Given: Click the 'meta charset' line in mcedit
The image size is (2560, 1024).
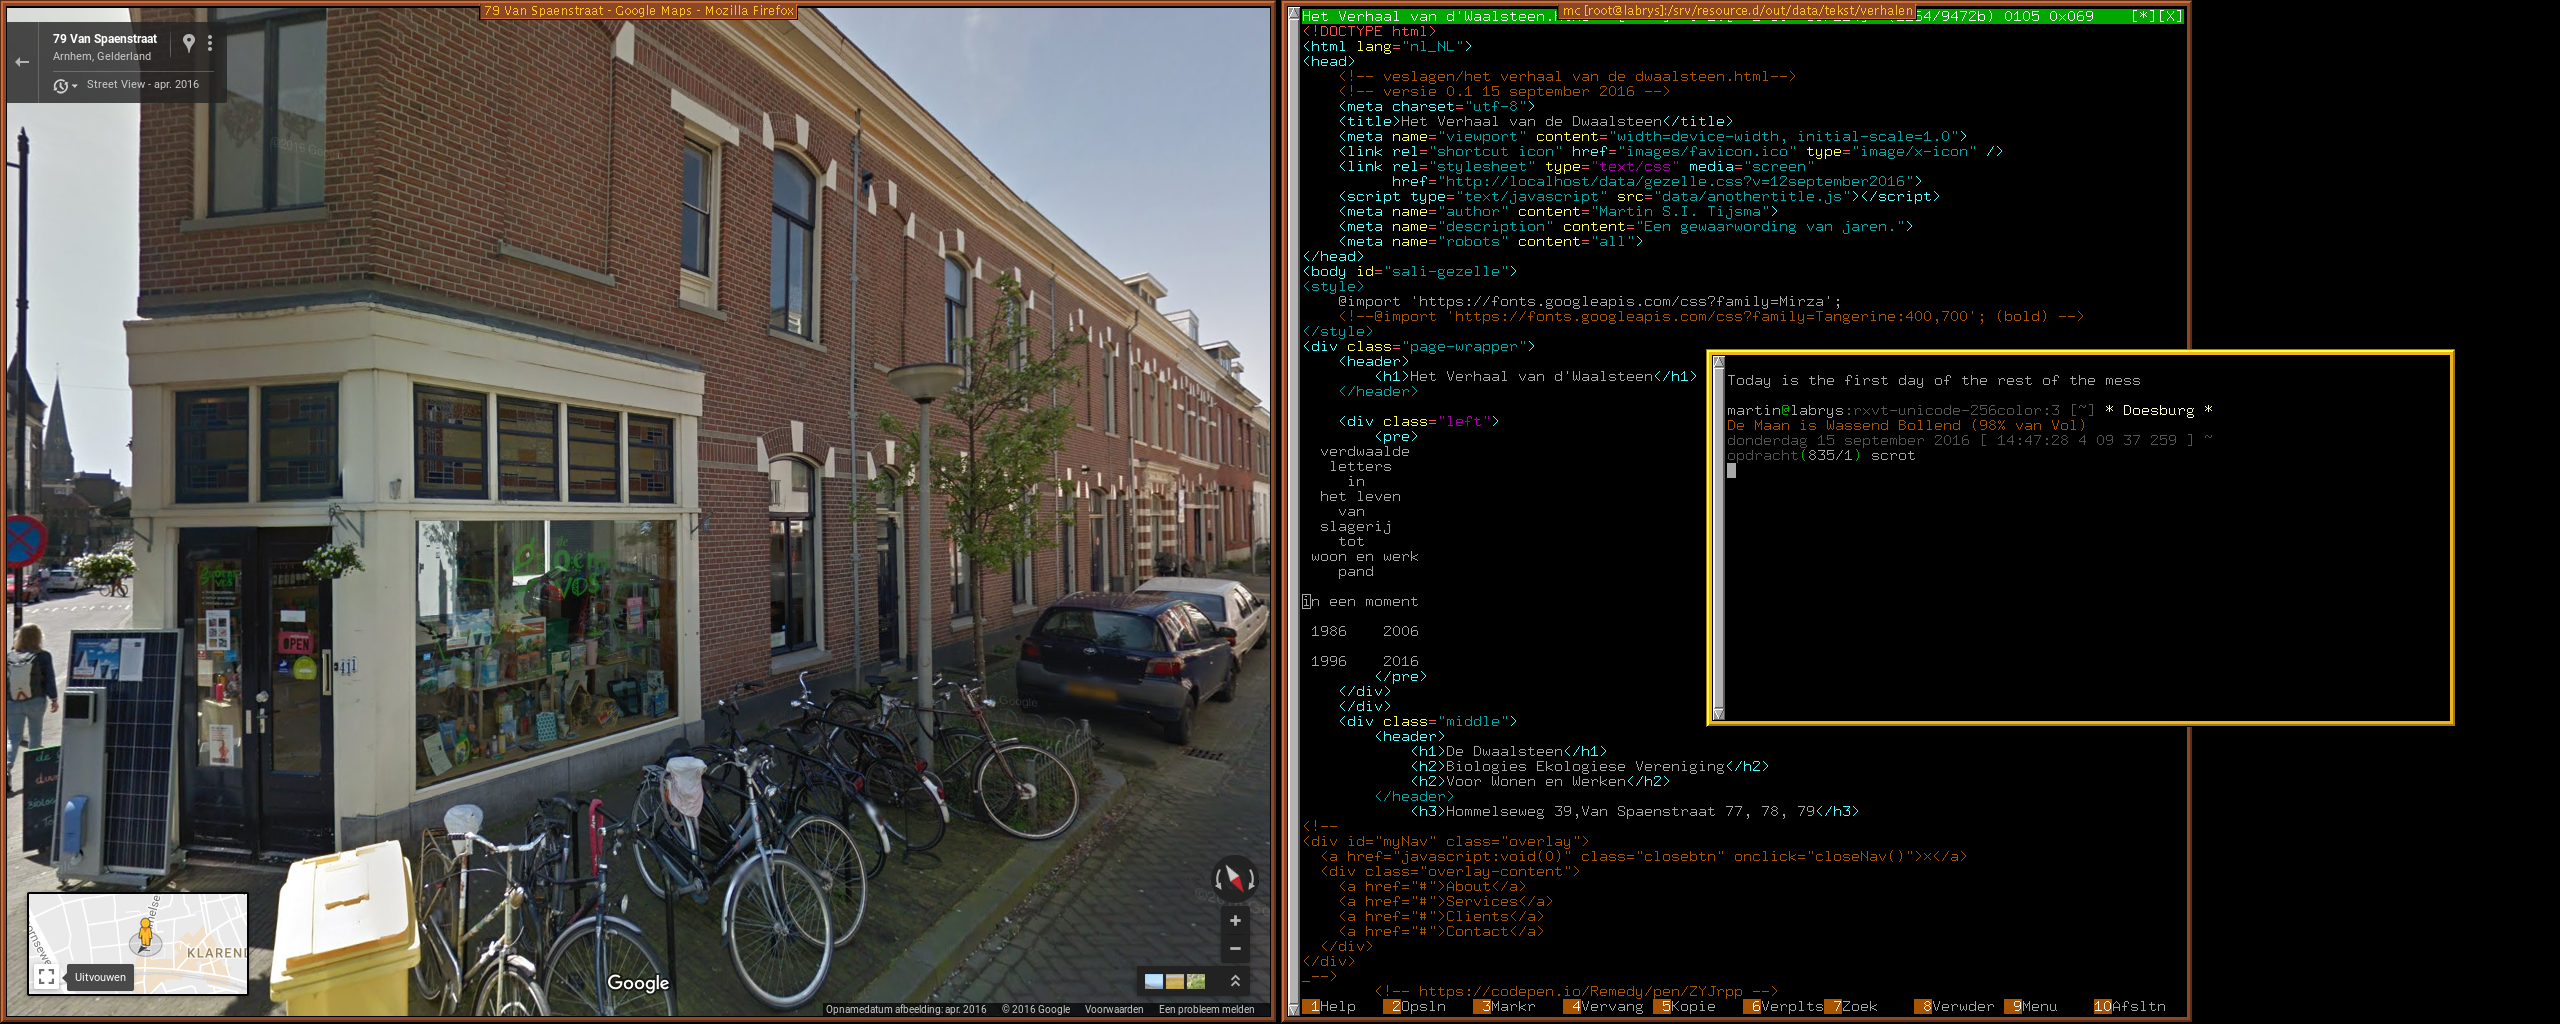Looking at the screenshot, I should [1436, 106].
